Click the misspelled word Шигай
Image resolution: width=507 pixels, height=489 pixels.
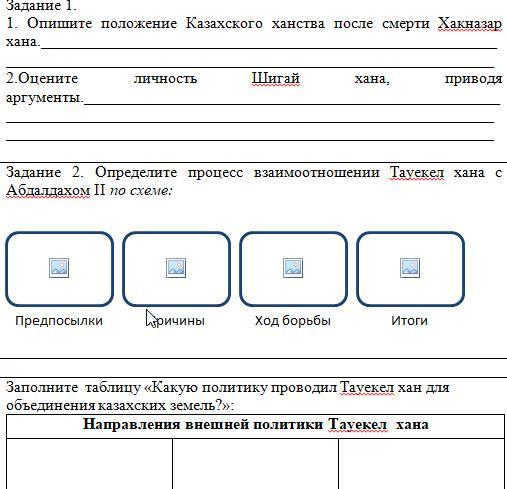(276, 79)
